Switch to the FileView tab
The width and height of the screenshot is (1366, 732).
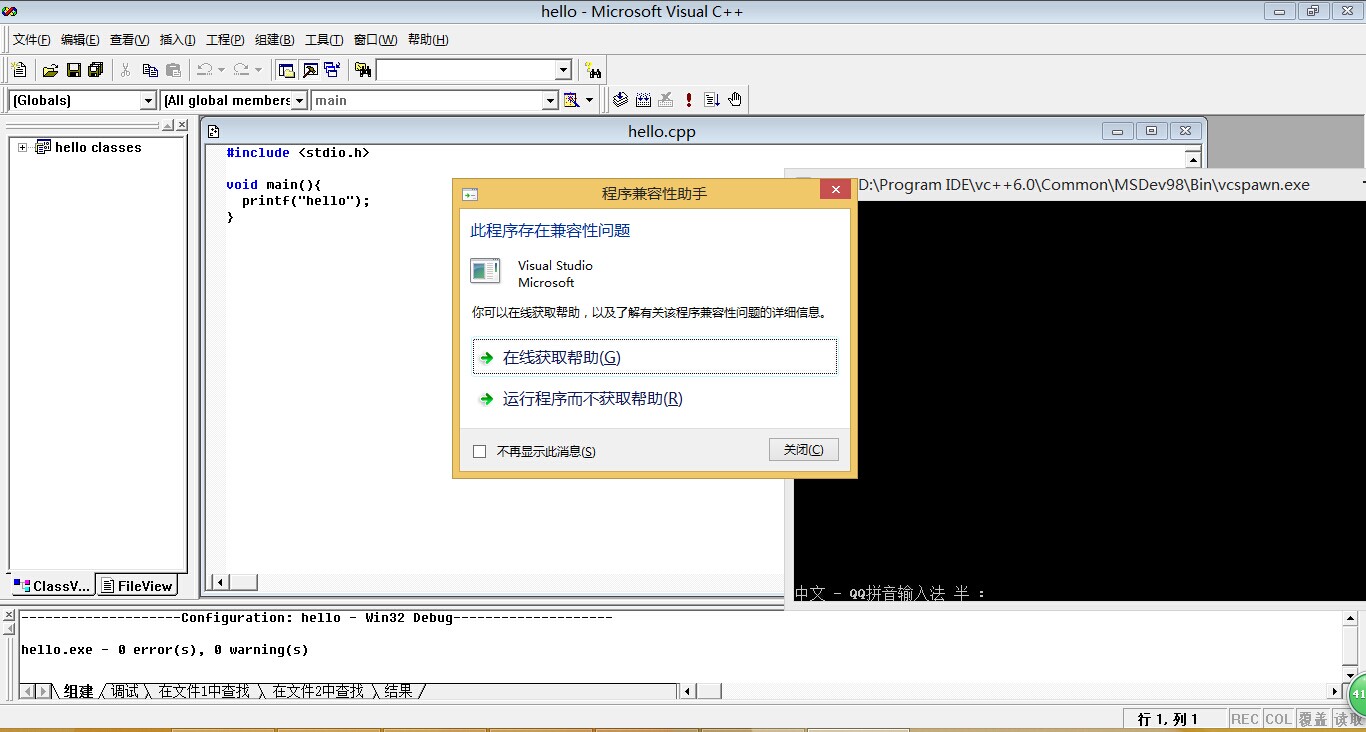[x=138, y=586]
